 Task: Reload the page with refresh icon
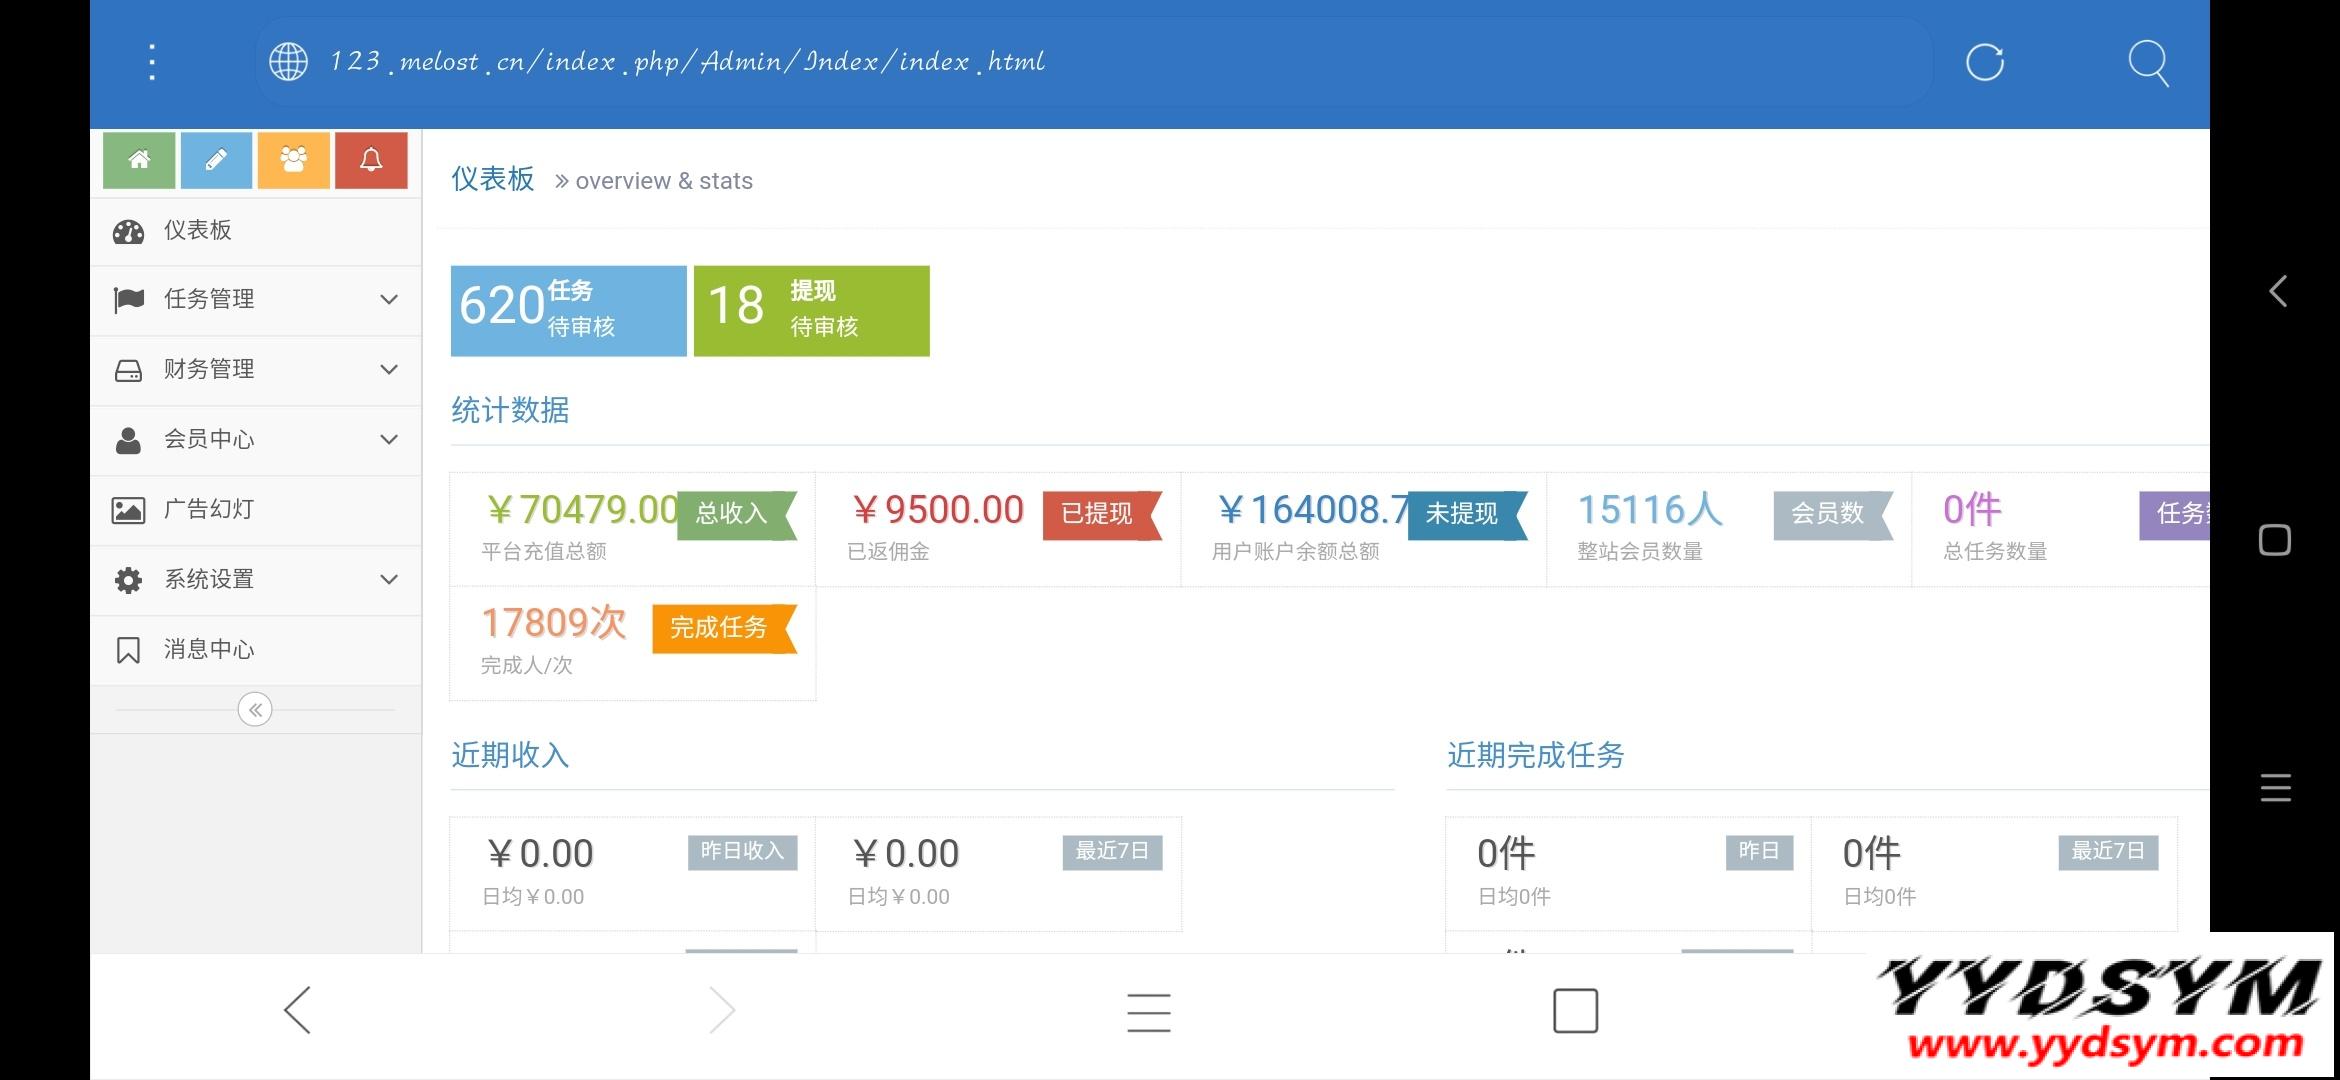(1984, 62)
